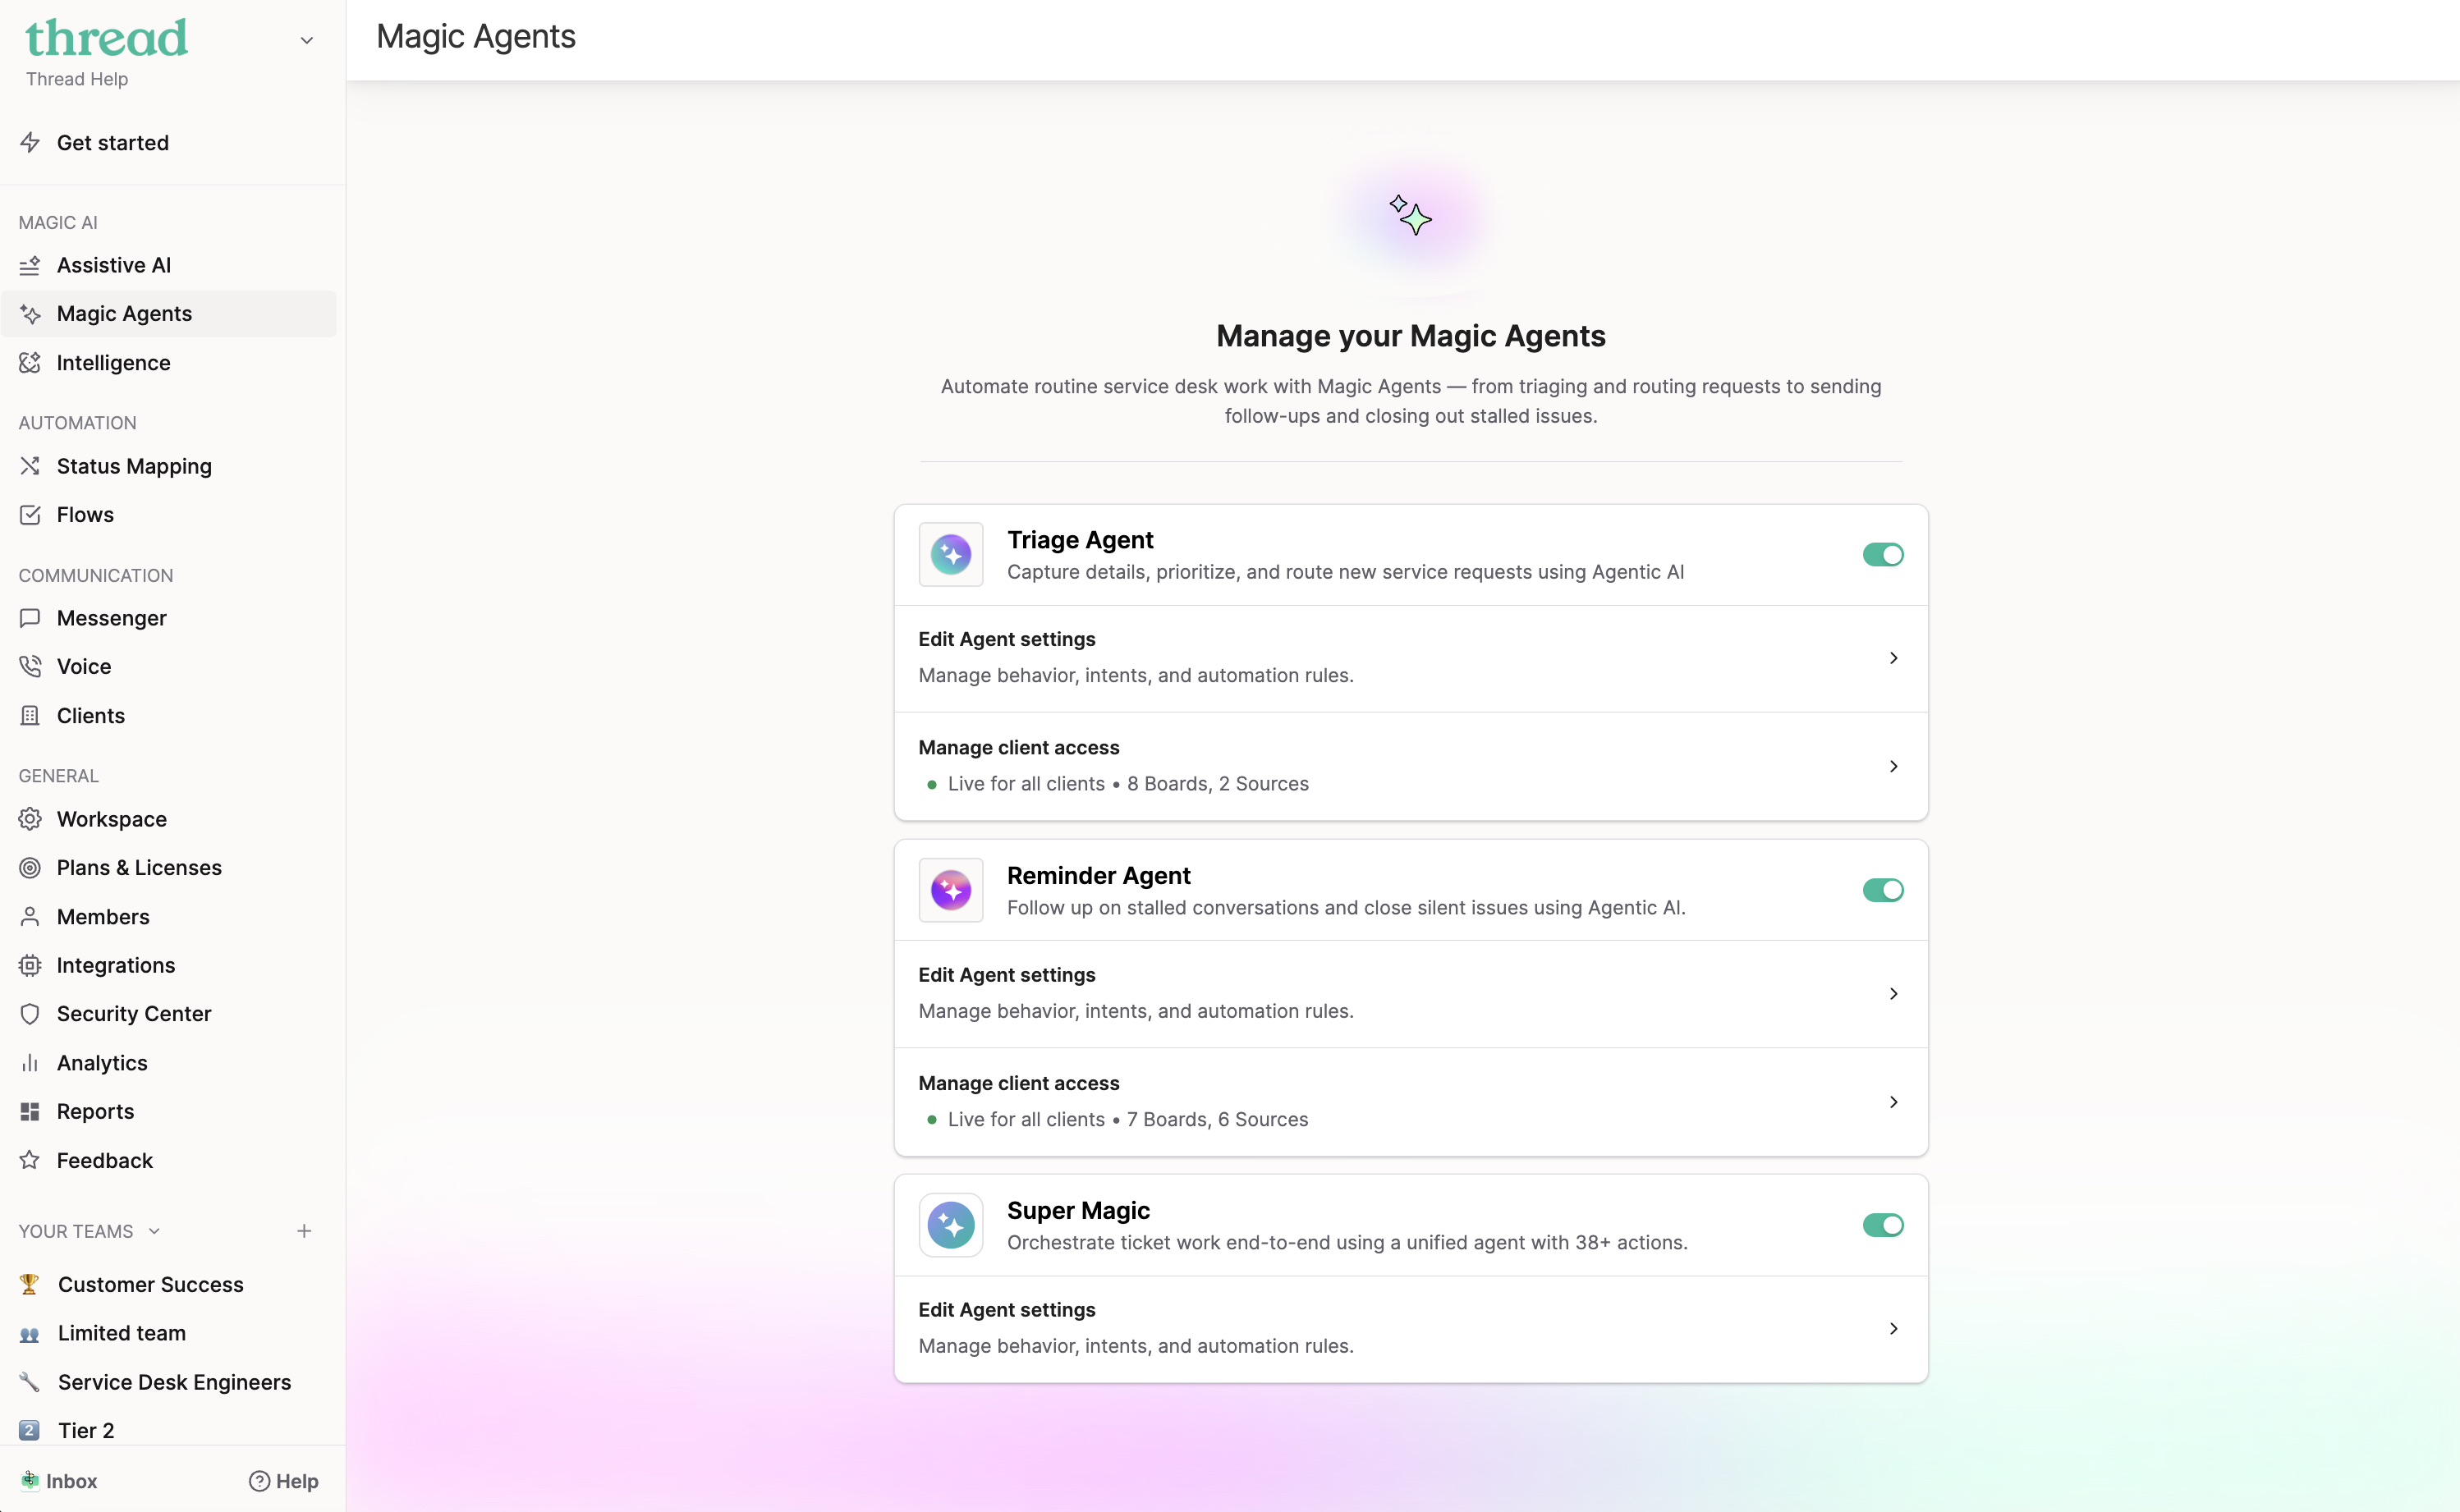
Task: Click the Messenger chat bubble icon
Action: click(x=30, y=618)
